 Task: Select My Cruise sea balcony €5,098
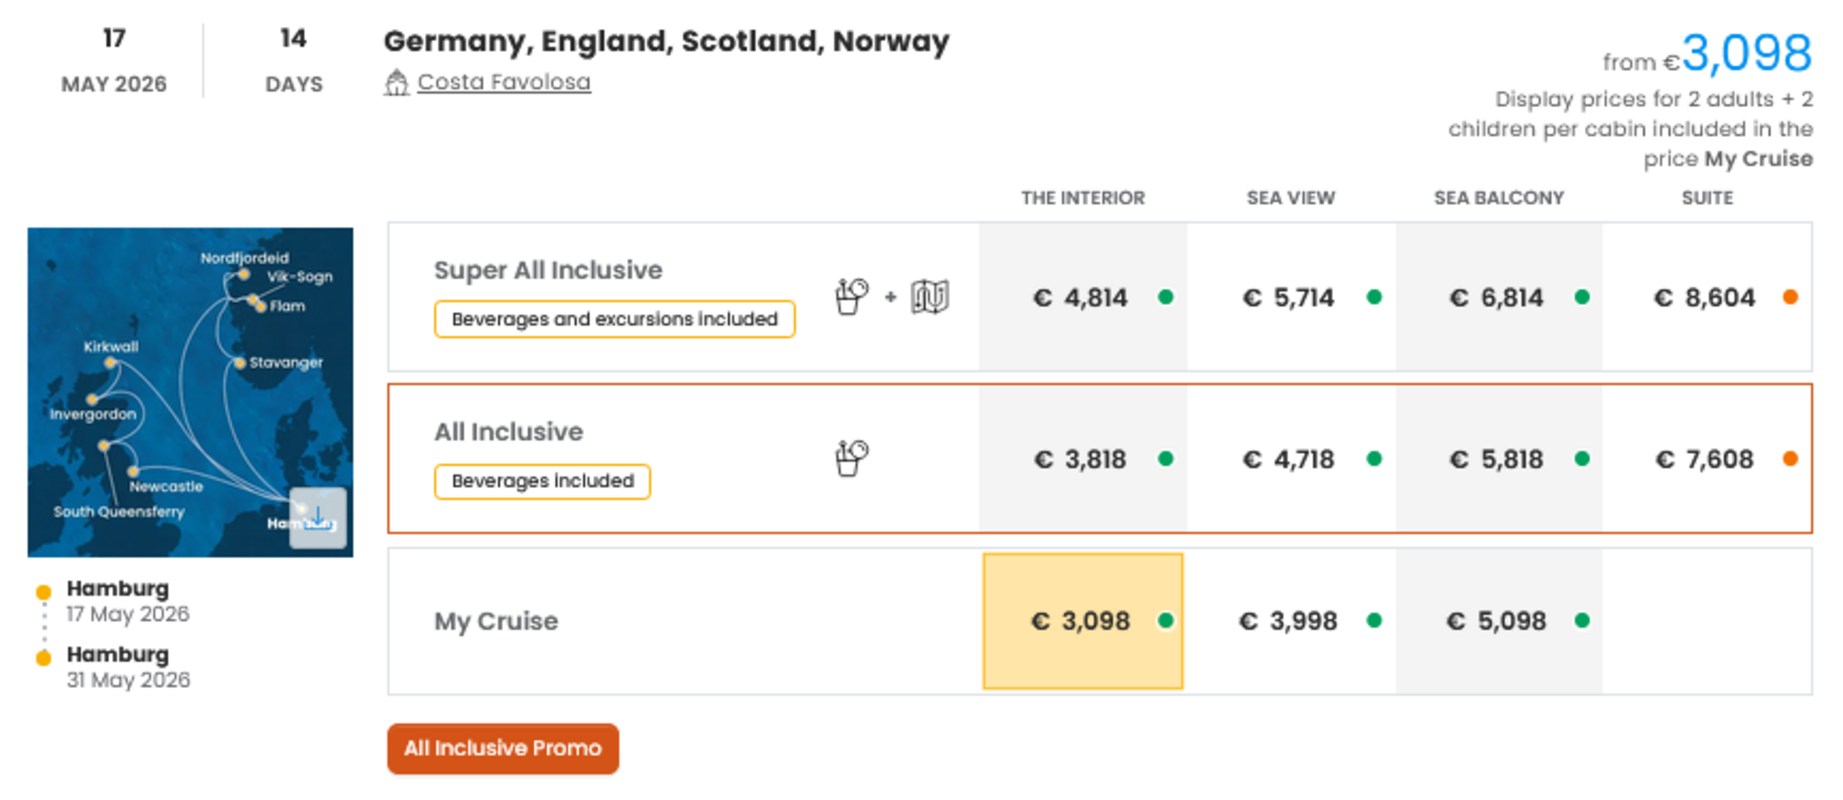tap(1497, 621)
